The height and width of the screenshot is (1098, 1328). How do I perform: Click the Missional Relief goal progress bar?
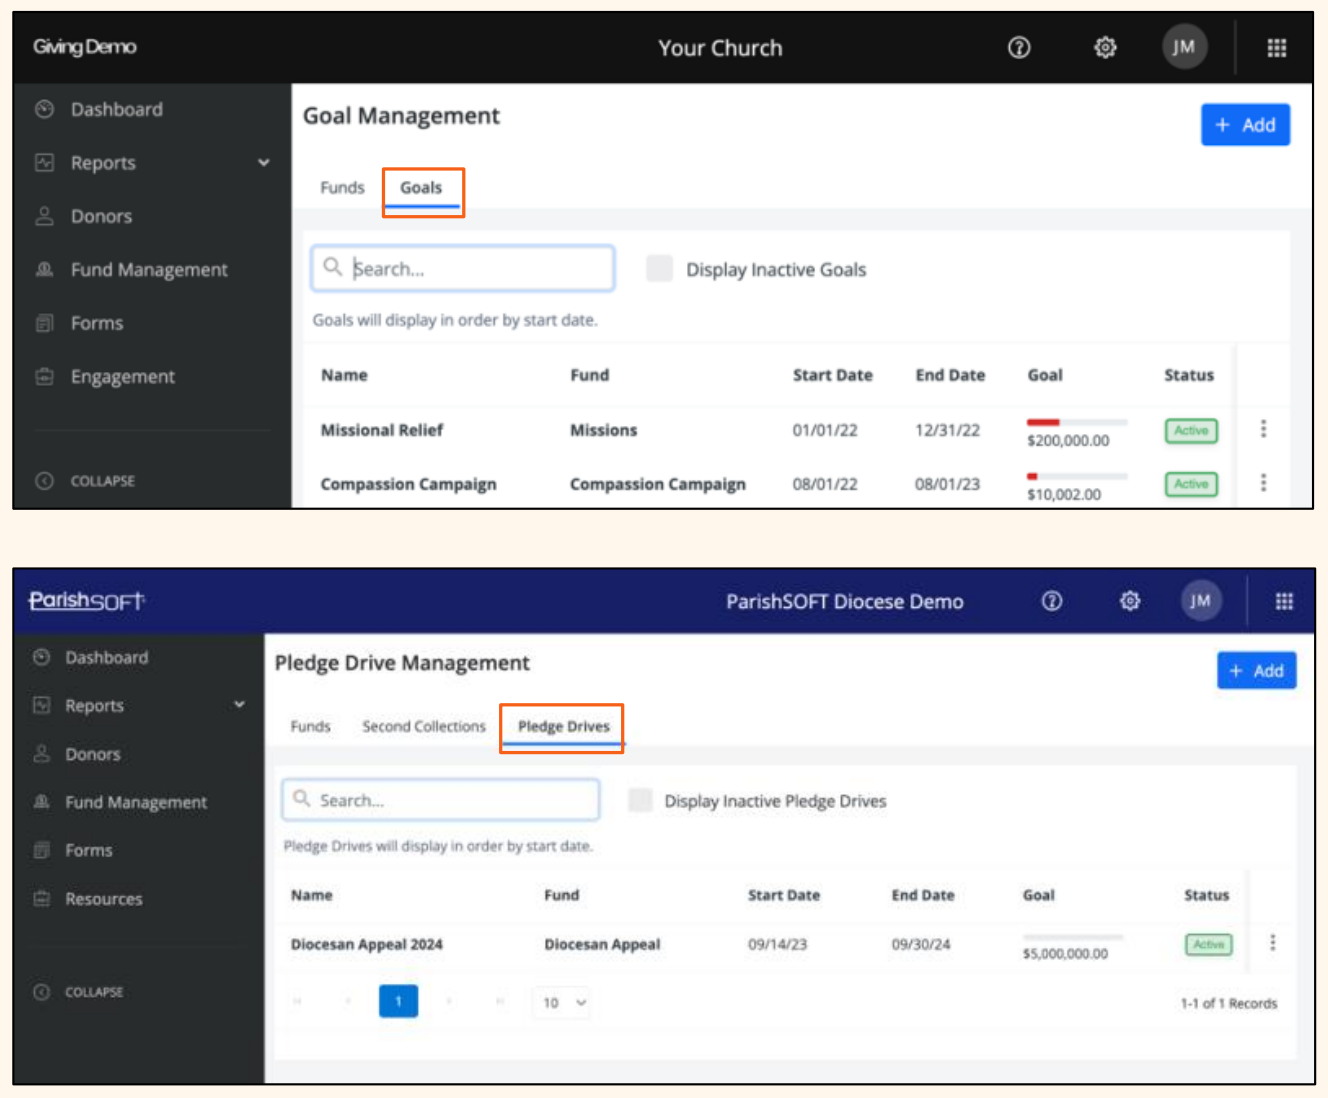1076,422
